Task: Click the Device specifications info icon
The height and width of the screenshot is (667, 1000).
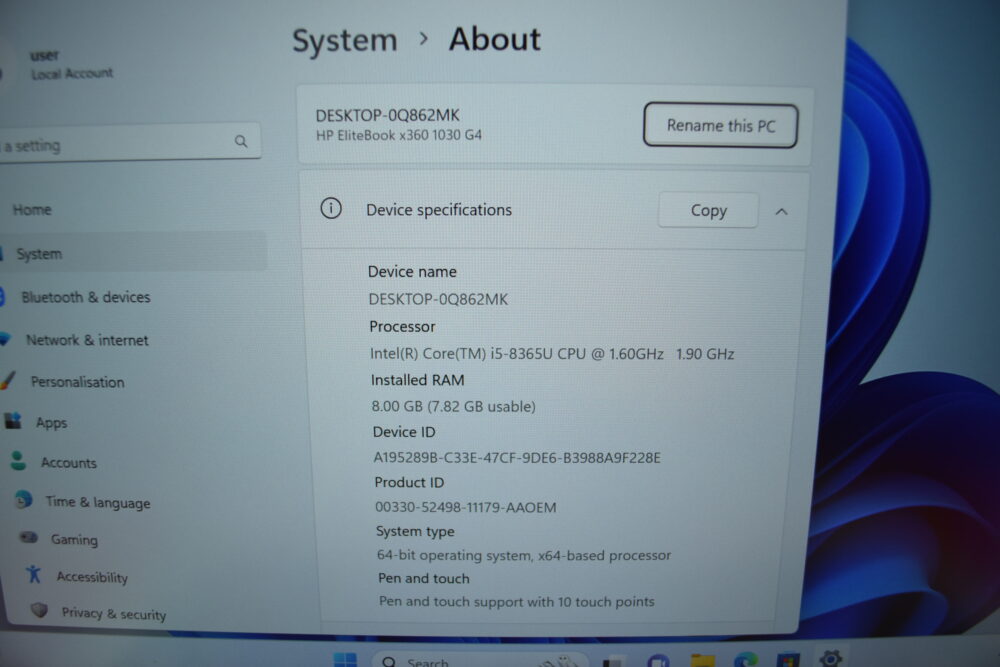Action: [x=331, y=209]
